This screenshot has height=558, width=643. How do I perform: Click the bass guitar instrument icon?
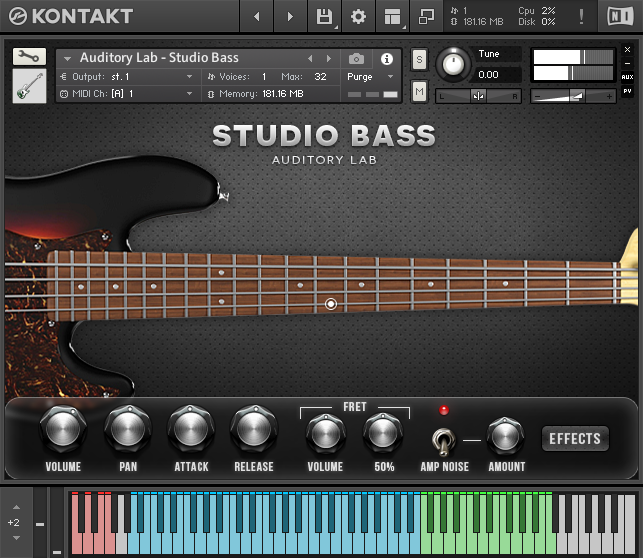pyautogui.click(x=29, y=86)
